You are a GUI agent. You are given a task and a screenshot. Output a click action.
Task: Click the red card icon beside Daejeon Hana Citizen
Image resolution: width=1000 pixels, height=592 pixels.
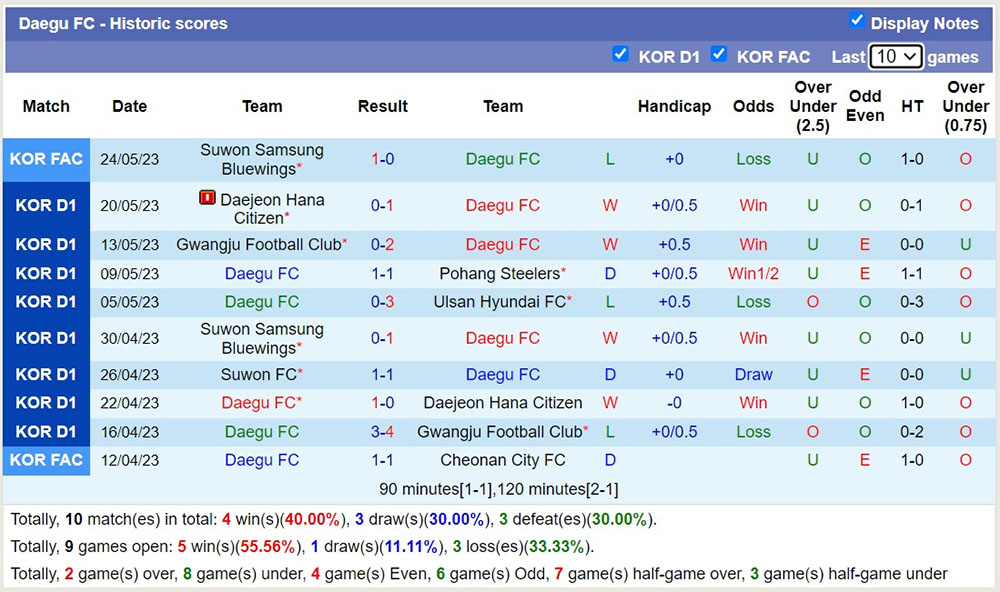[x=205, y=199]
